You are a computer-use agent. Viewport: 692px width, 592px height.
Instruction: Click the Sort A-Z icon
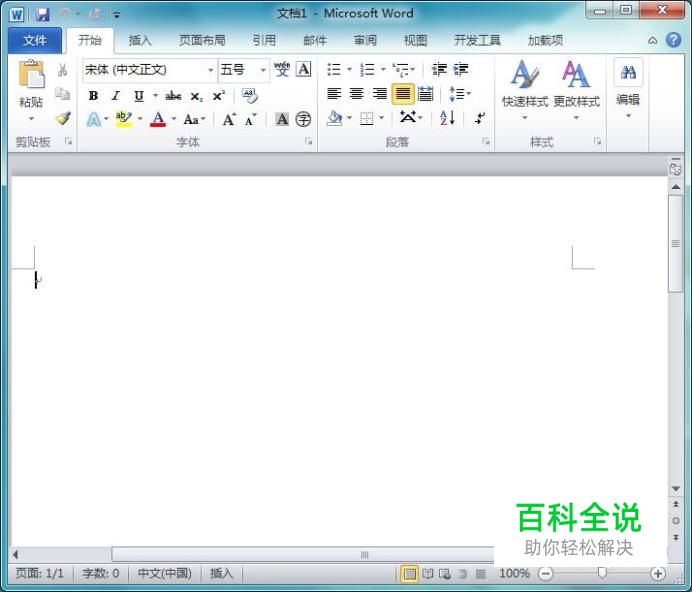point(447,118)
